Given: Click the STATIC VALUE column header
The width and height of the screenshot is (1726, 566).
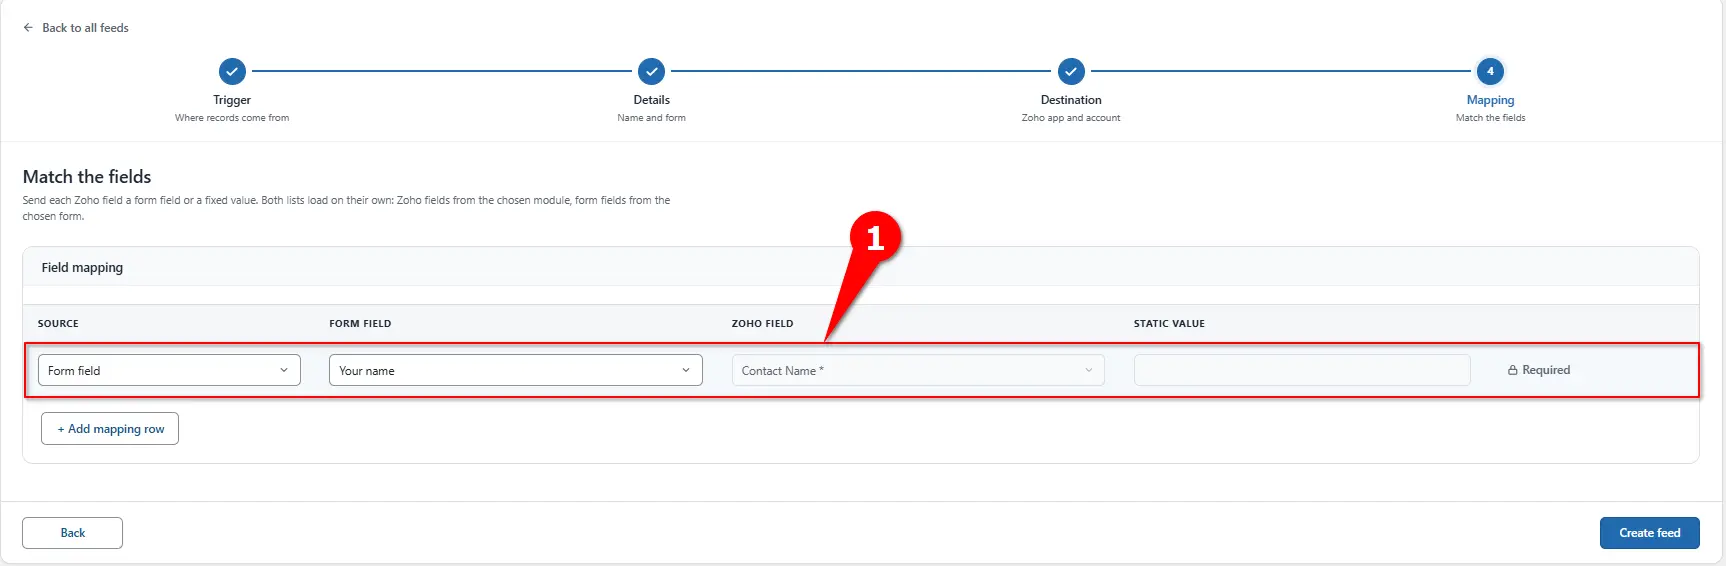Looking at the screenshot, I should pos(1169,324).
